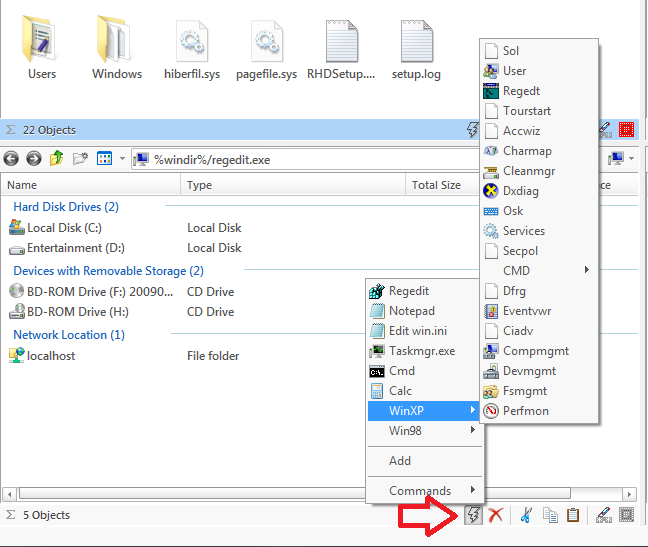
Task: Click the copy icon in bottom toolbar
Action: tap(550, 515)
